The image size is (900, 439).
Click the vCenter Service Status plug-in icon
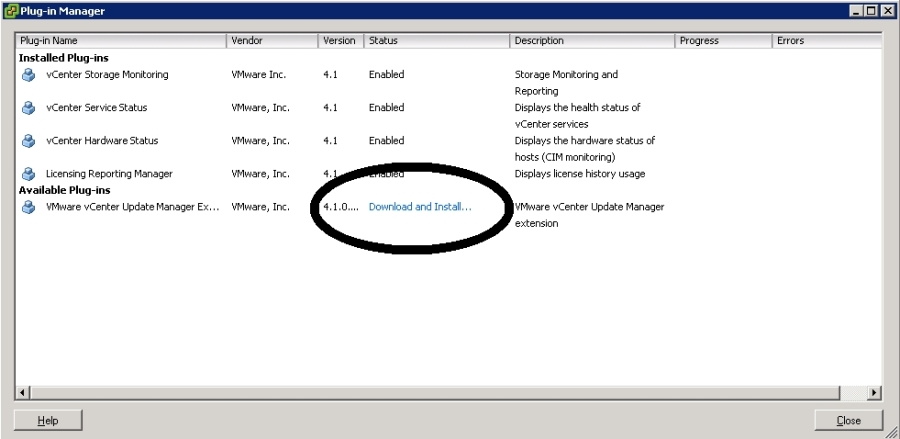coord(28,108)
